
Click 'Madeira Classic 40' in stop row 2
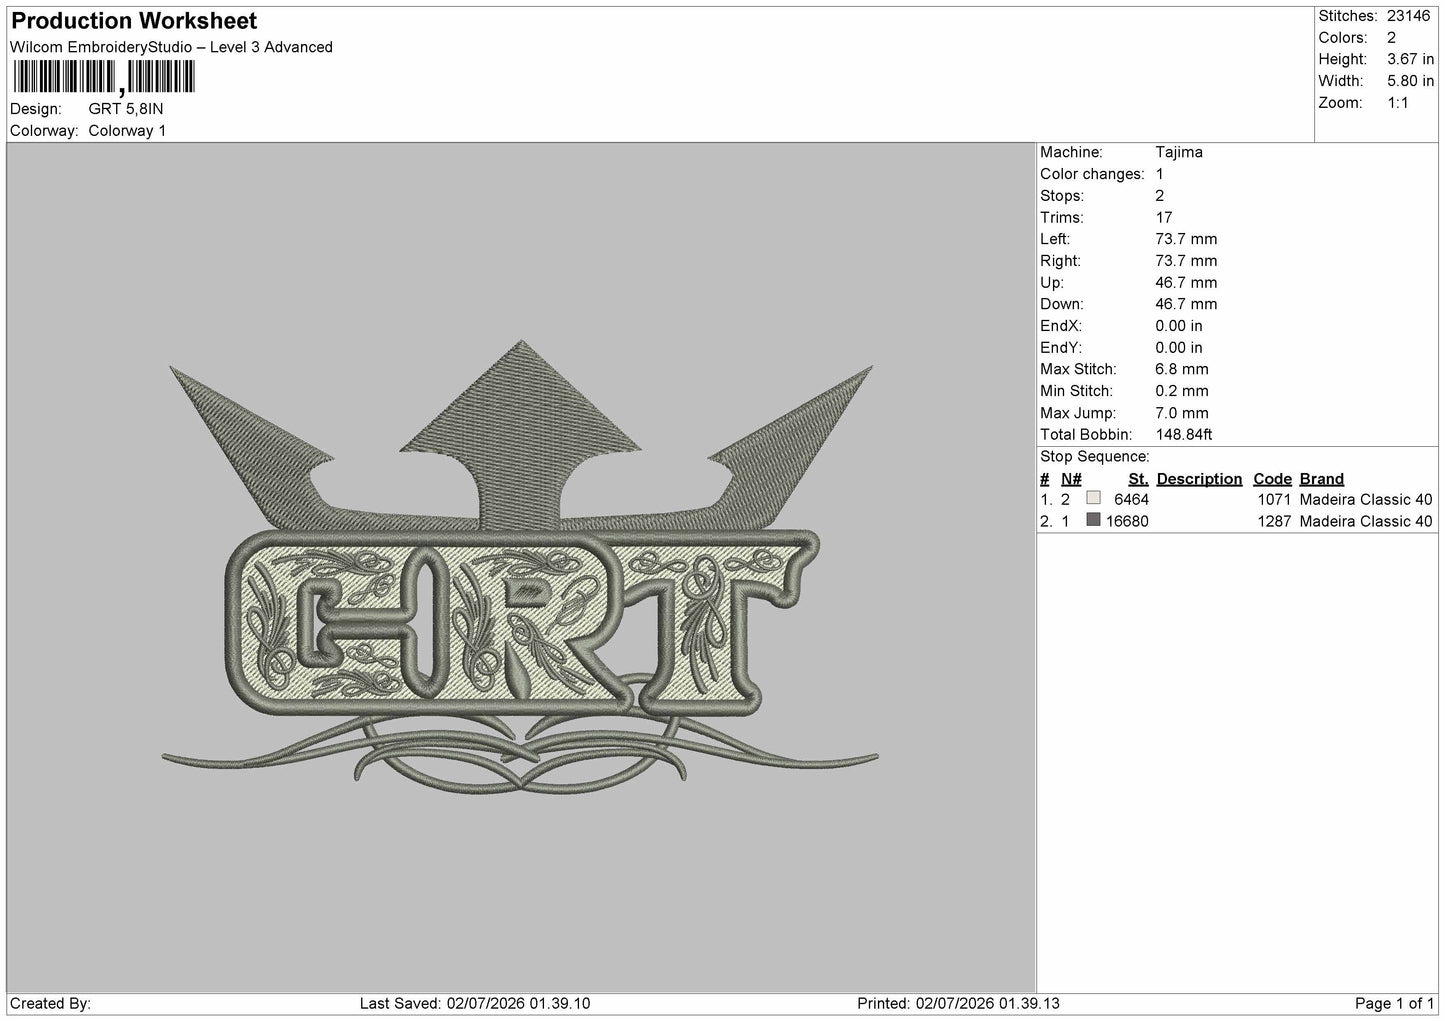click(1366, 521)
